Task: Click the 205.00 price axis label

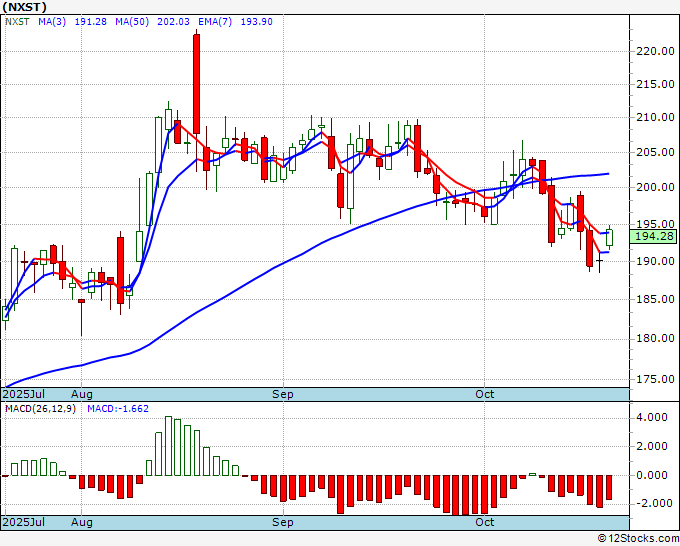Action: [x=655, y=152]
